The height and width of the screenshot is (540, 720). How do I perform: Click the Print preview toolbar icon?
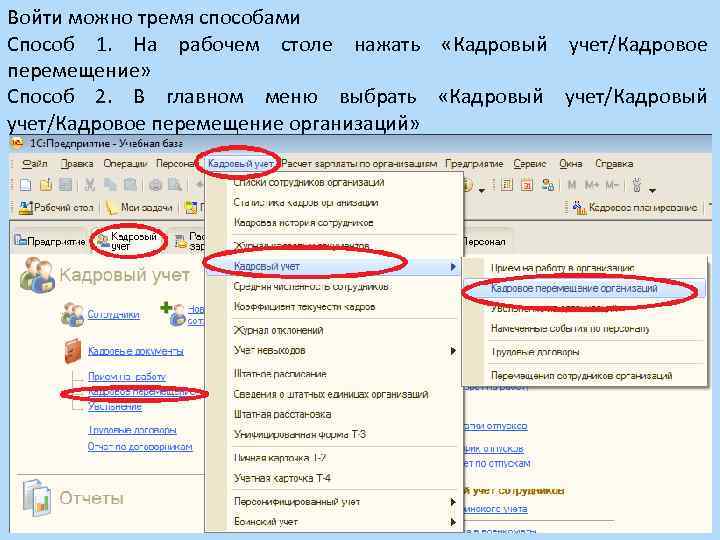pyautogui.click(x=174, y=185)
